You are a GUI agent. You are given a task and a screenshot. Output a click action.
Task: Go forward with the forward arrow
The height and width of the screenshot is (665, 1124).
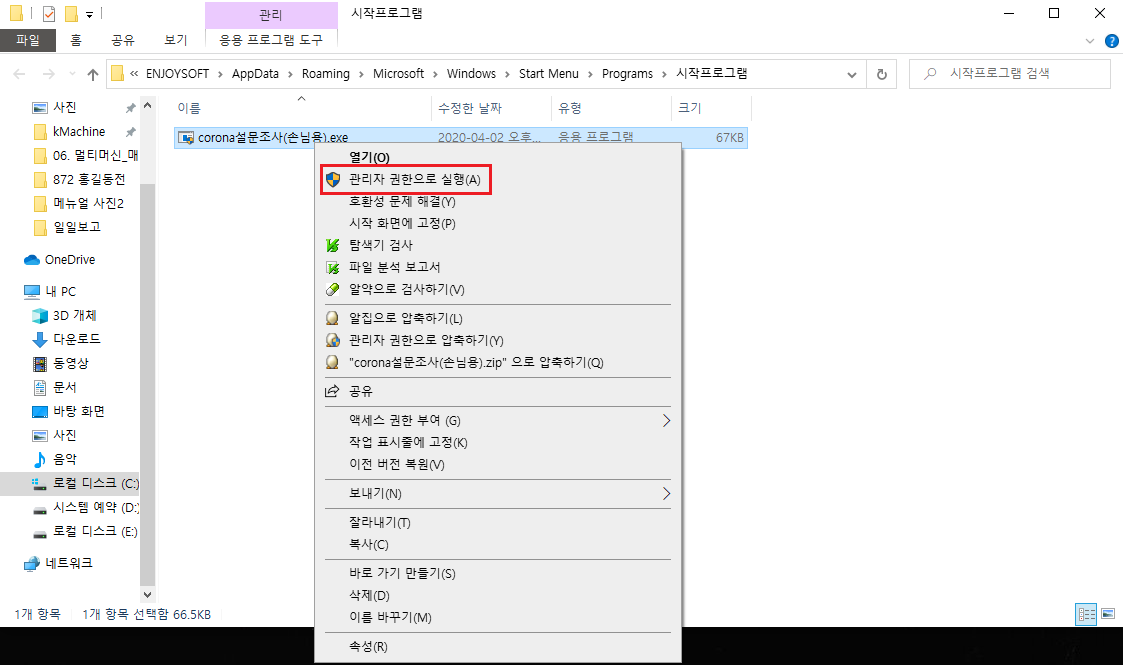tap(48, 74)
